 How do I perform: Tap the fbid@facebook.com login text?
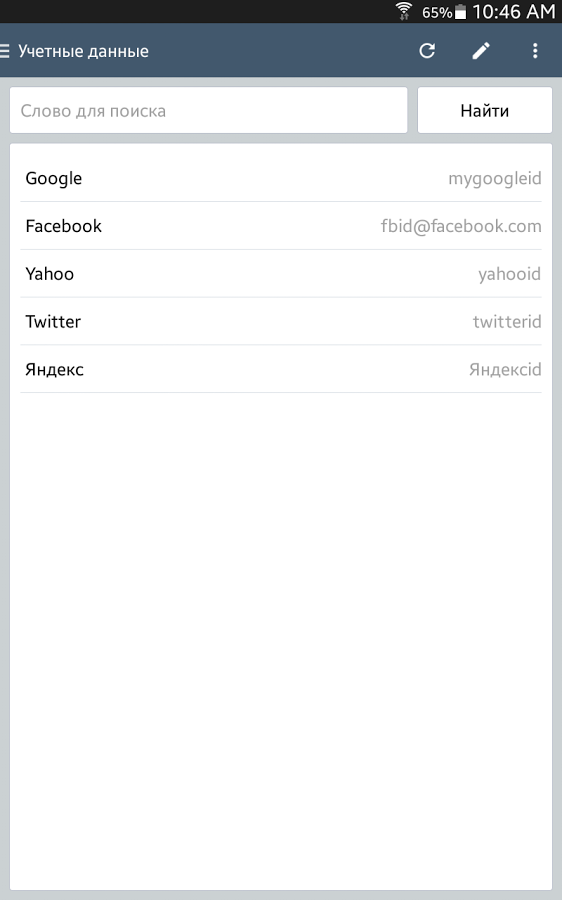pos(461,226)
